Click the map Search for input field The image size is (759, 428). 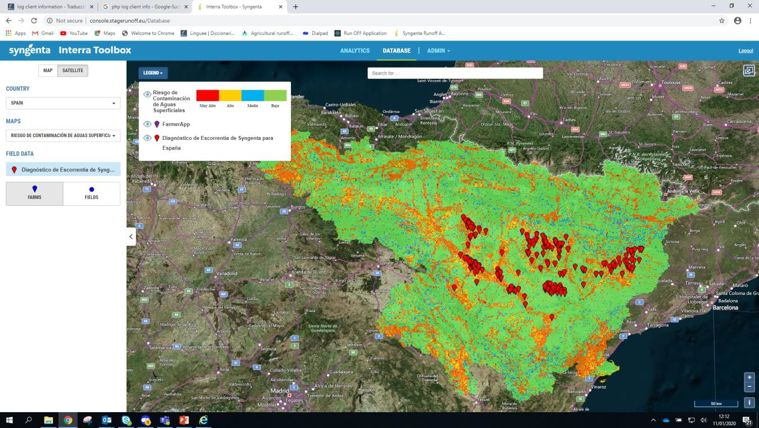click(x=455, y=73)
